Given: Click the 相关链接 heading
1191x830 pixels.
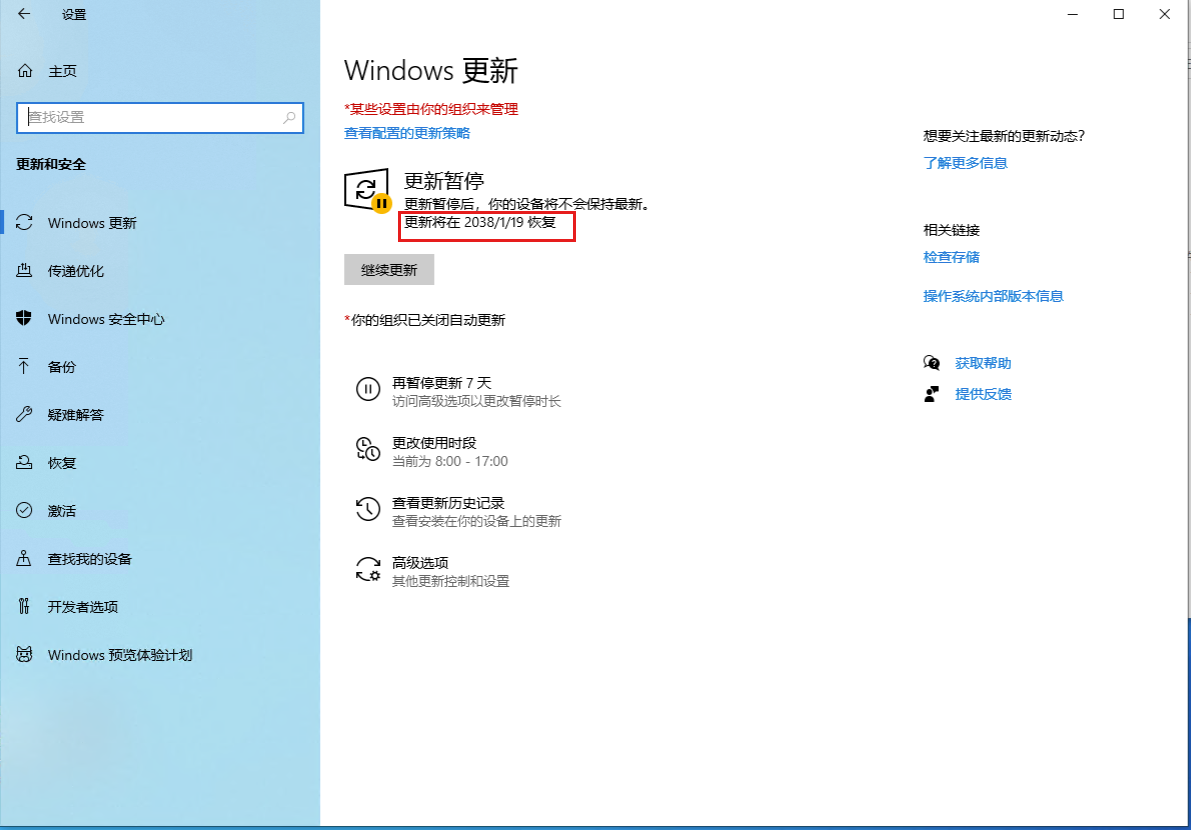Looking at the screenshot, I should tap(951, 230).
